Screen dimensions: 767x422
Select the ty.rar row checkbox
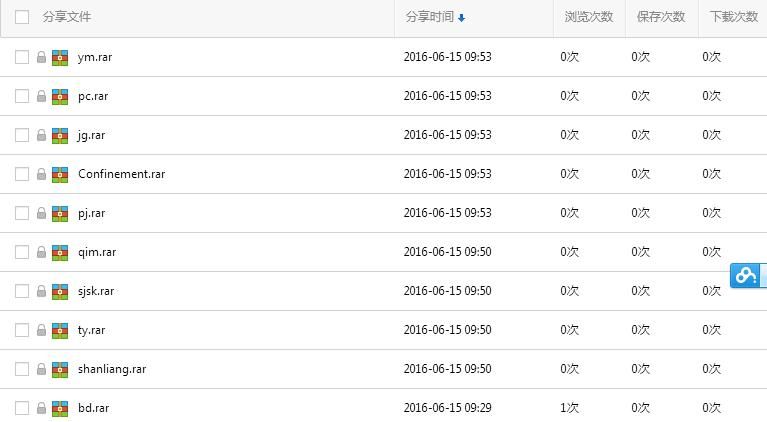pyautogui.click(x=22, y=330)
